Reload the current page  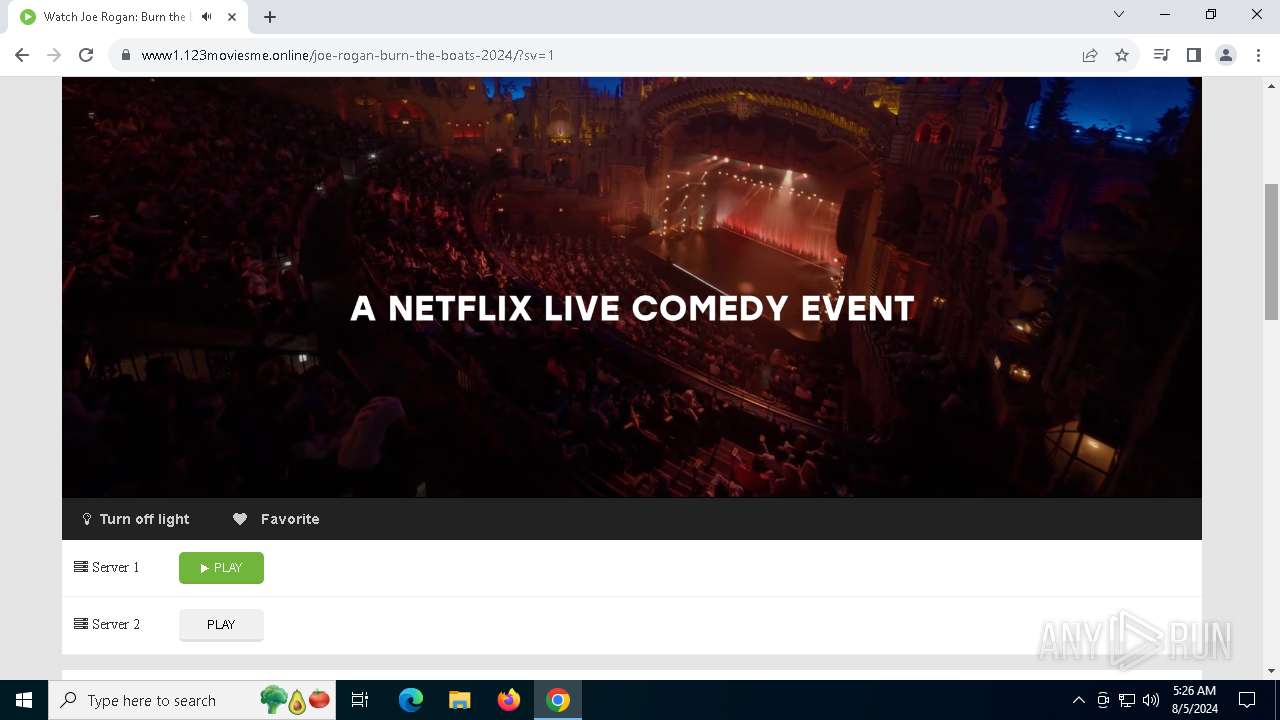[x=86, y=55]
